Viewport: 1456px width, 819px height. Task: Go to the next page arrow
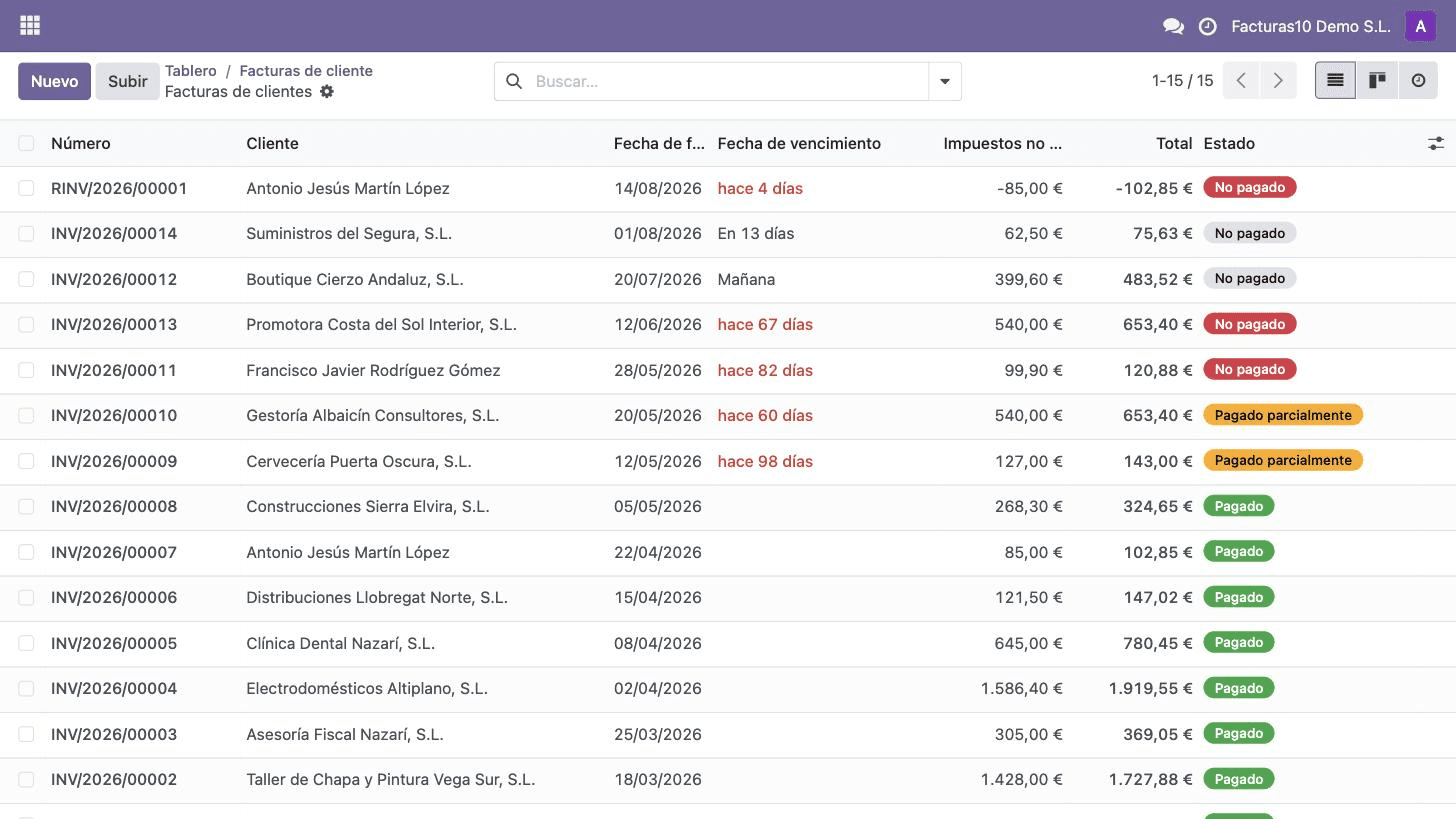[x=1278, y=81]
